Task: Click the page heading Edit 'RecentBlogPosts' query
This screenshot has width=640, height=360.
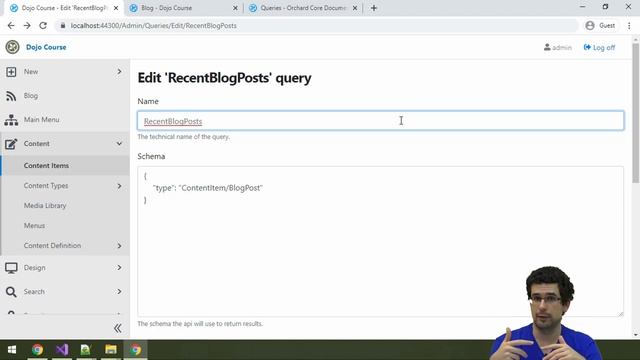Action: click(224, 78)
